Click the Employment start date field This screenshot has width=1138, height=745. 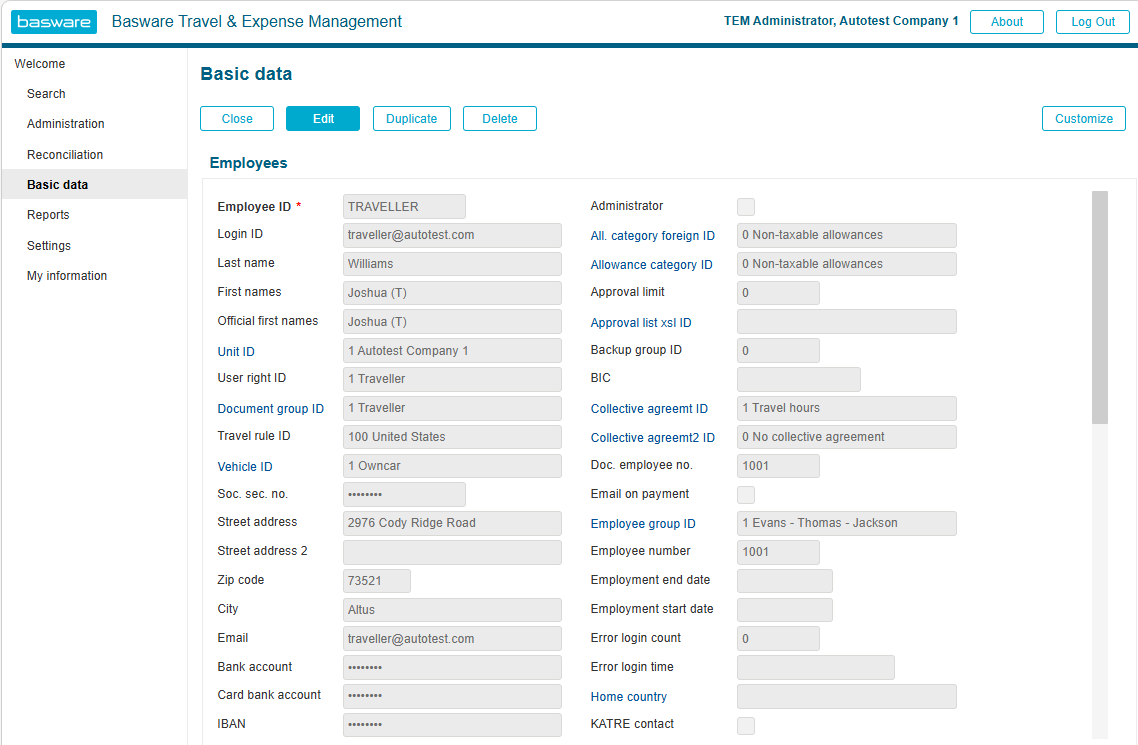pyautogui.click(x=785, y=610)
